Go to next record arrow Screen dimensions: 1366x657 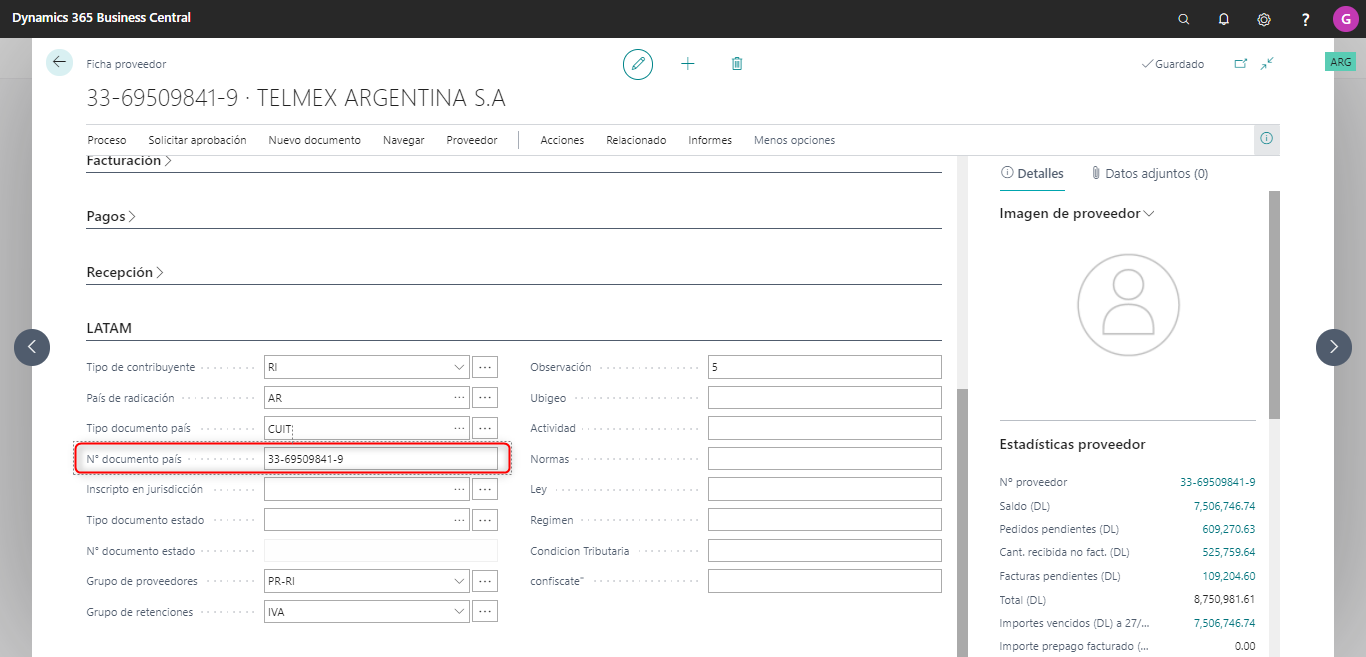pyautogui.click(x=1334, y=347)
